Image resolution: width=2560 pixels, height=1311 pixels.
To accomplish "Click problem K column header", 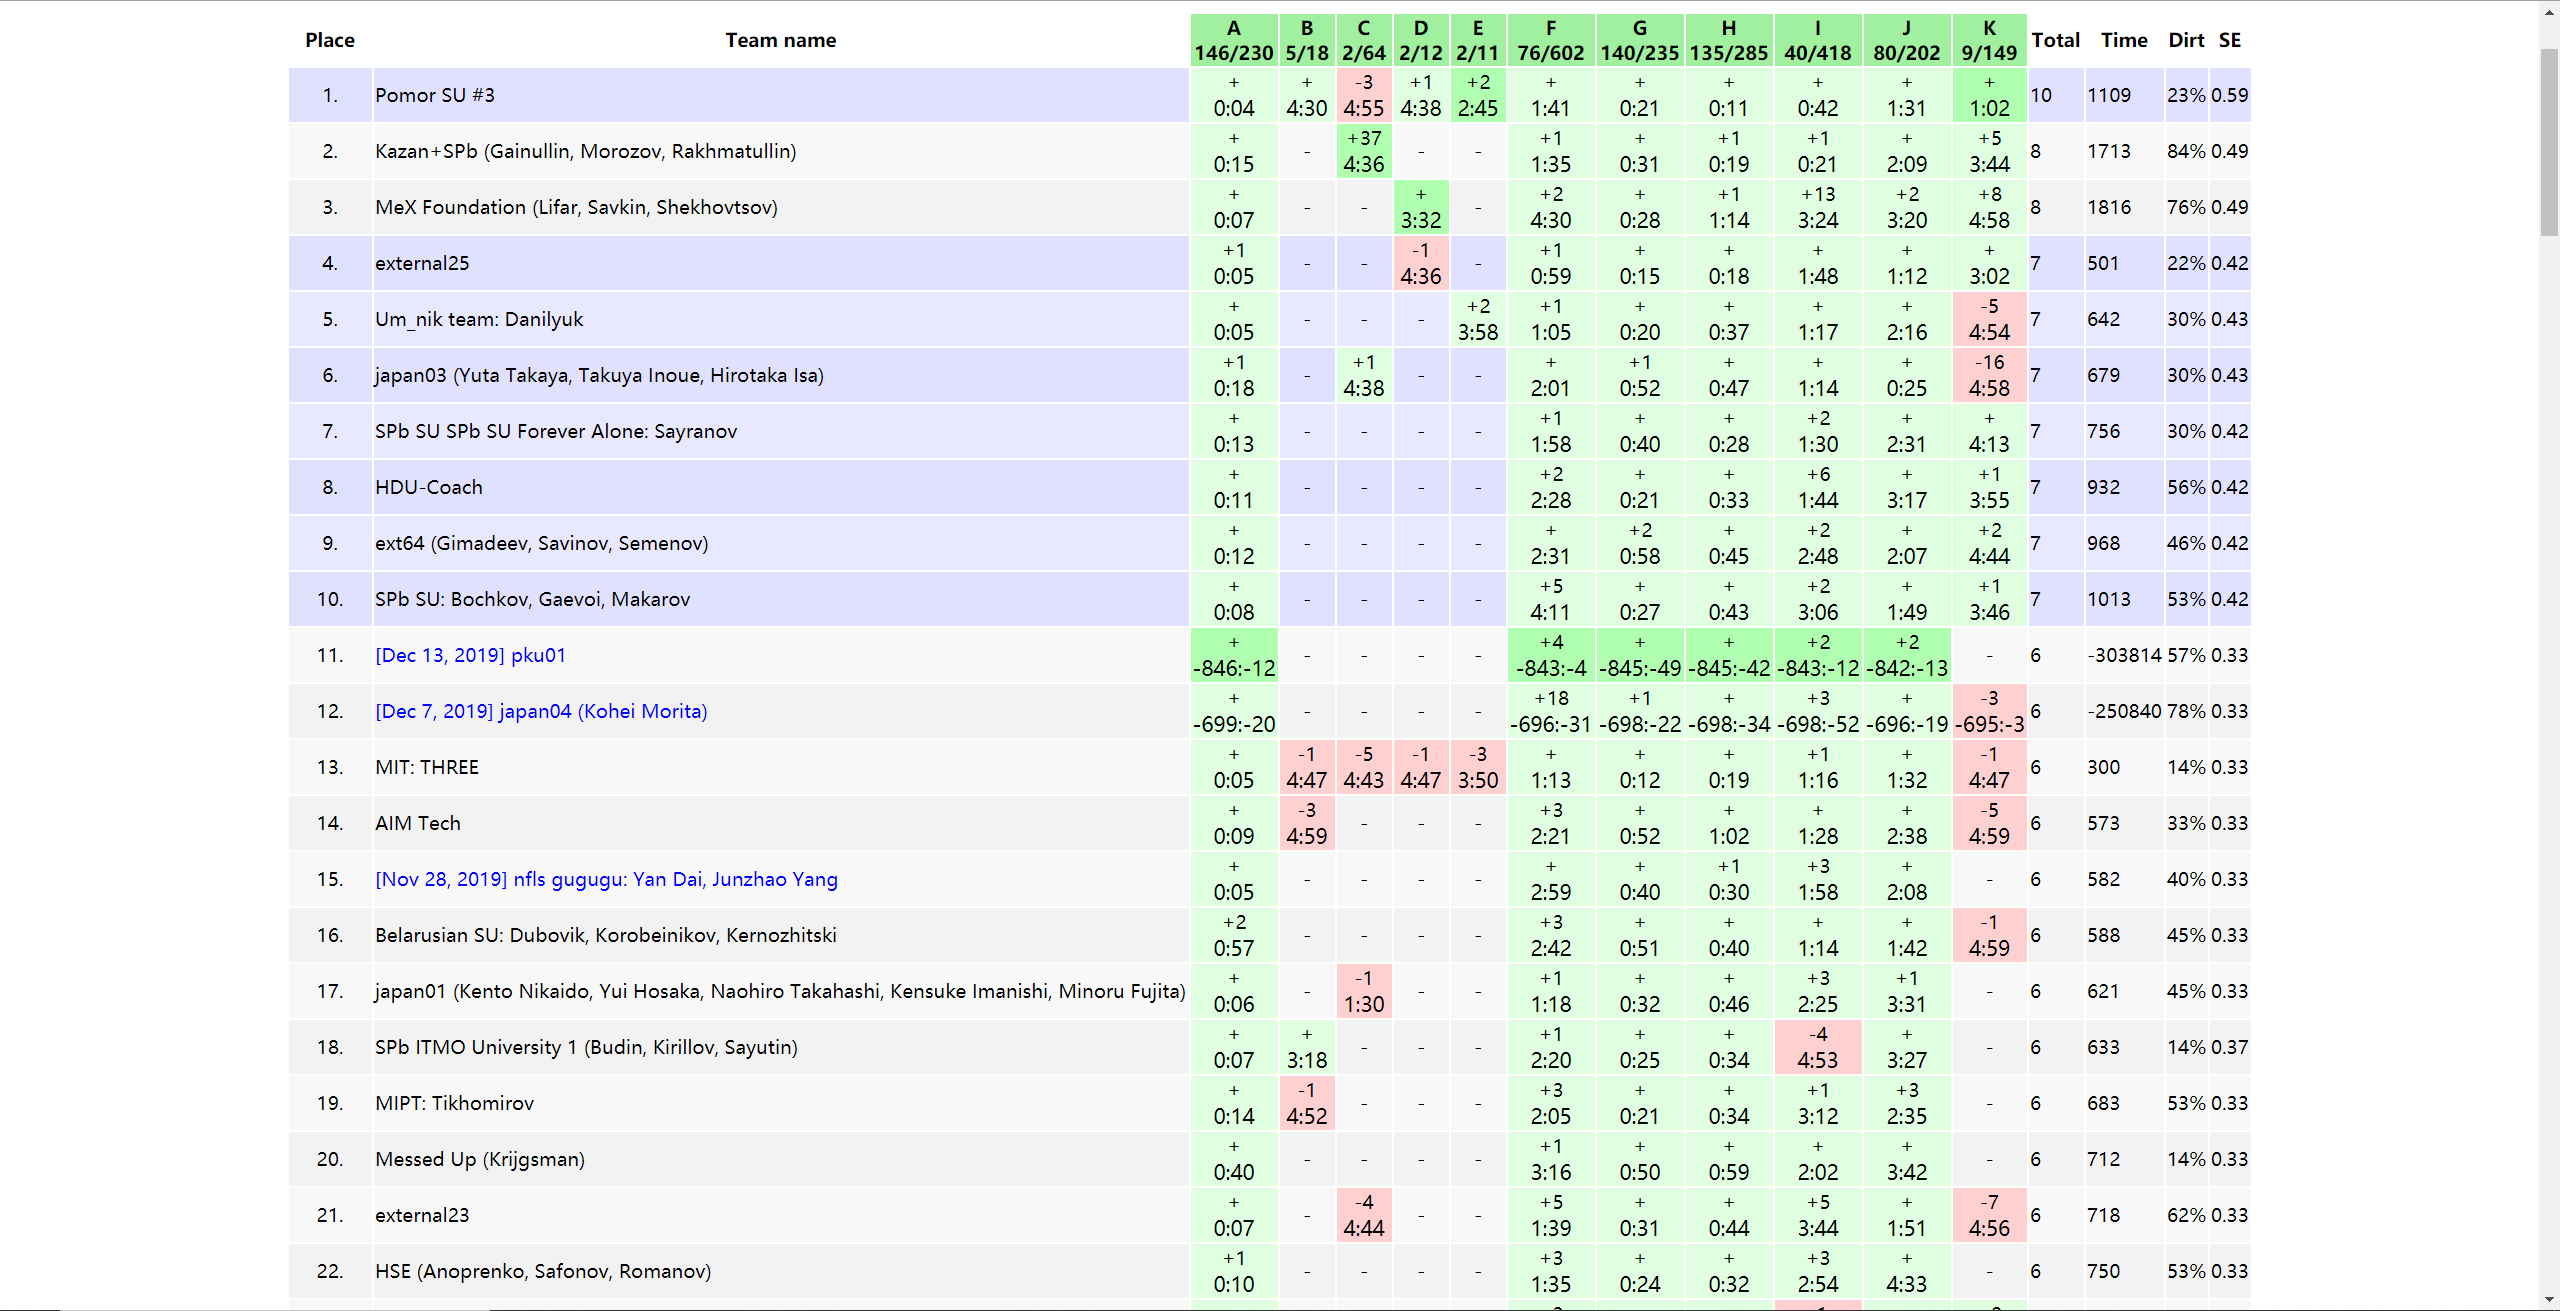I will [1988, 40].
